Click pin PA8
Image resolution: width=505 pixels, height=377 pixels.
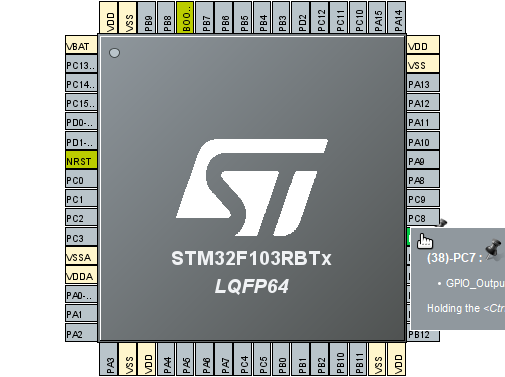423,179
